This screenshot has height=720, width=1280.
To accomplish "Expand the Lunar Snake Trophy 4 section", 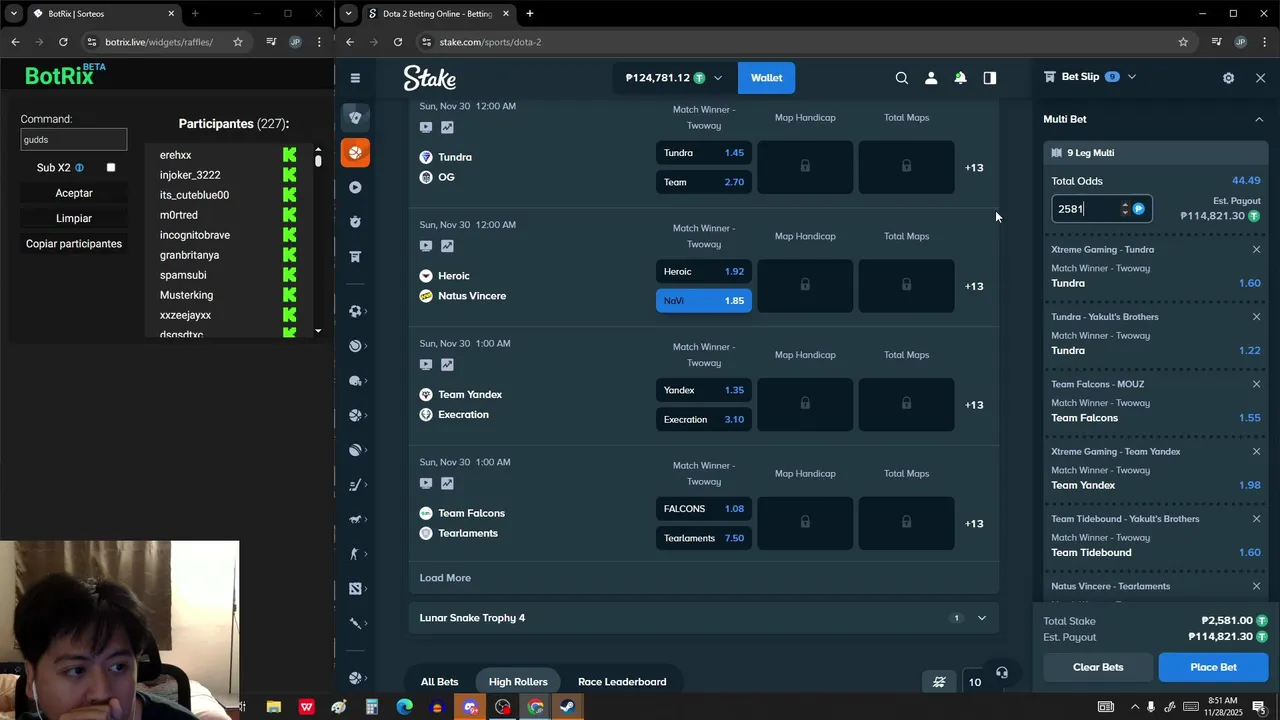I will tap(981, 618).
